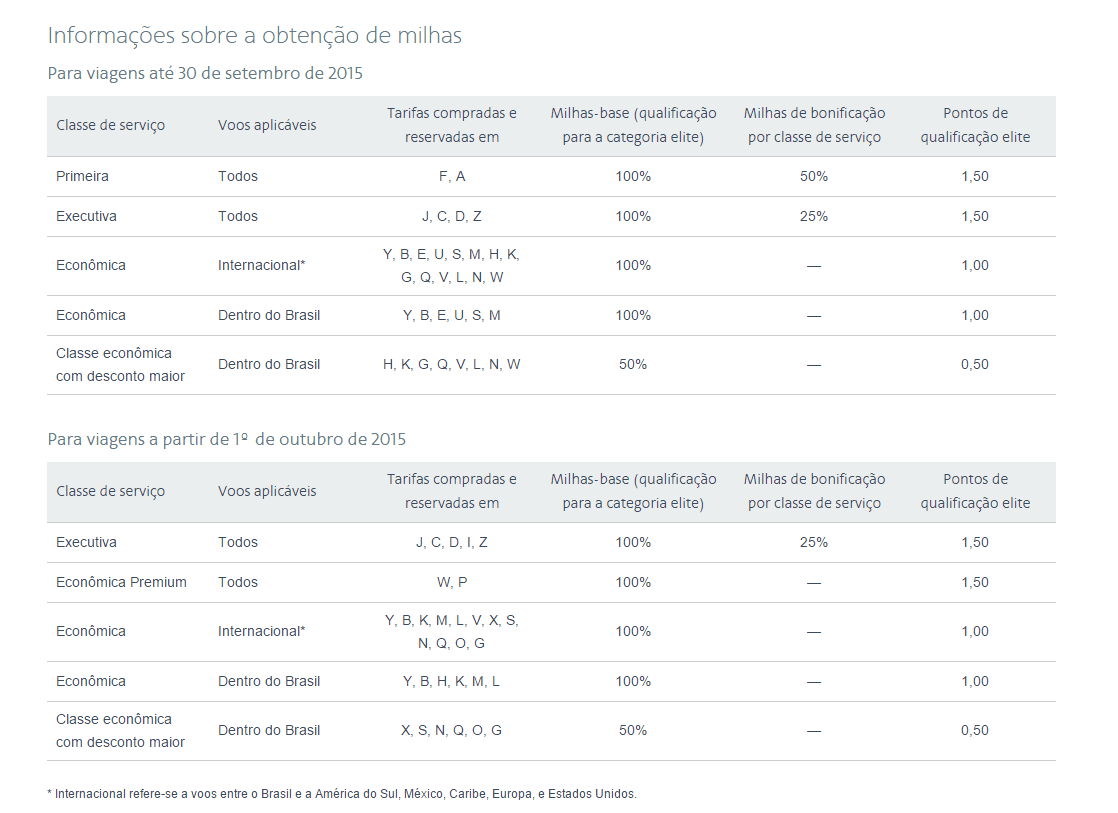Click 'Milhas de bonificação' header in second table

click(814, 491)
